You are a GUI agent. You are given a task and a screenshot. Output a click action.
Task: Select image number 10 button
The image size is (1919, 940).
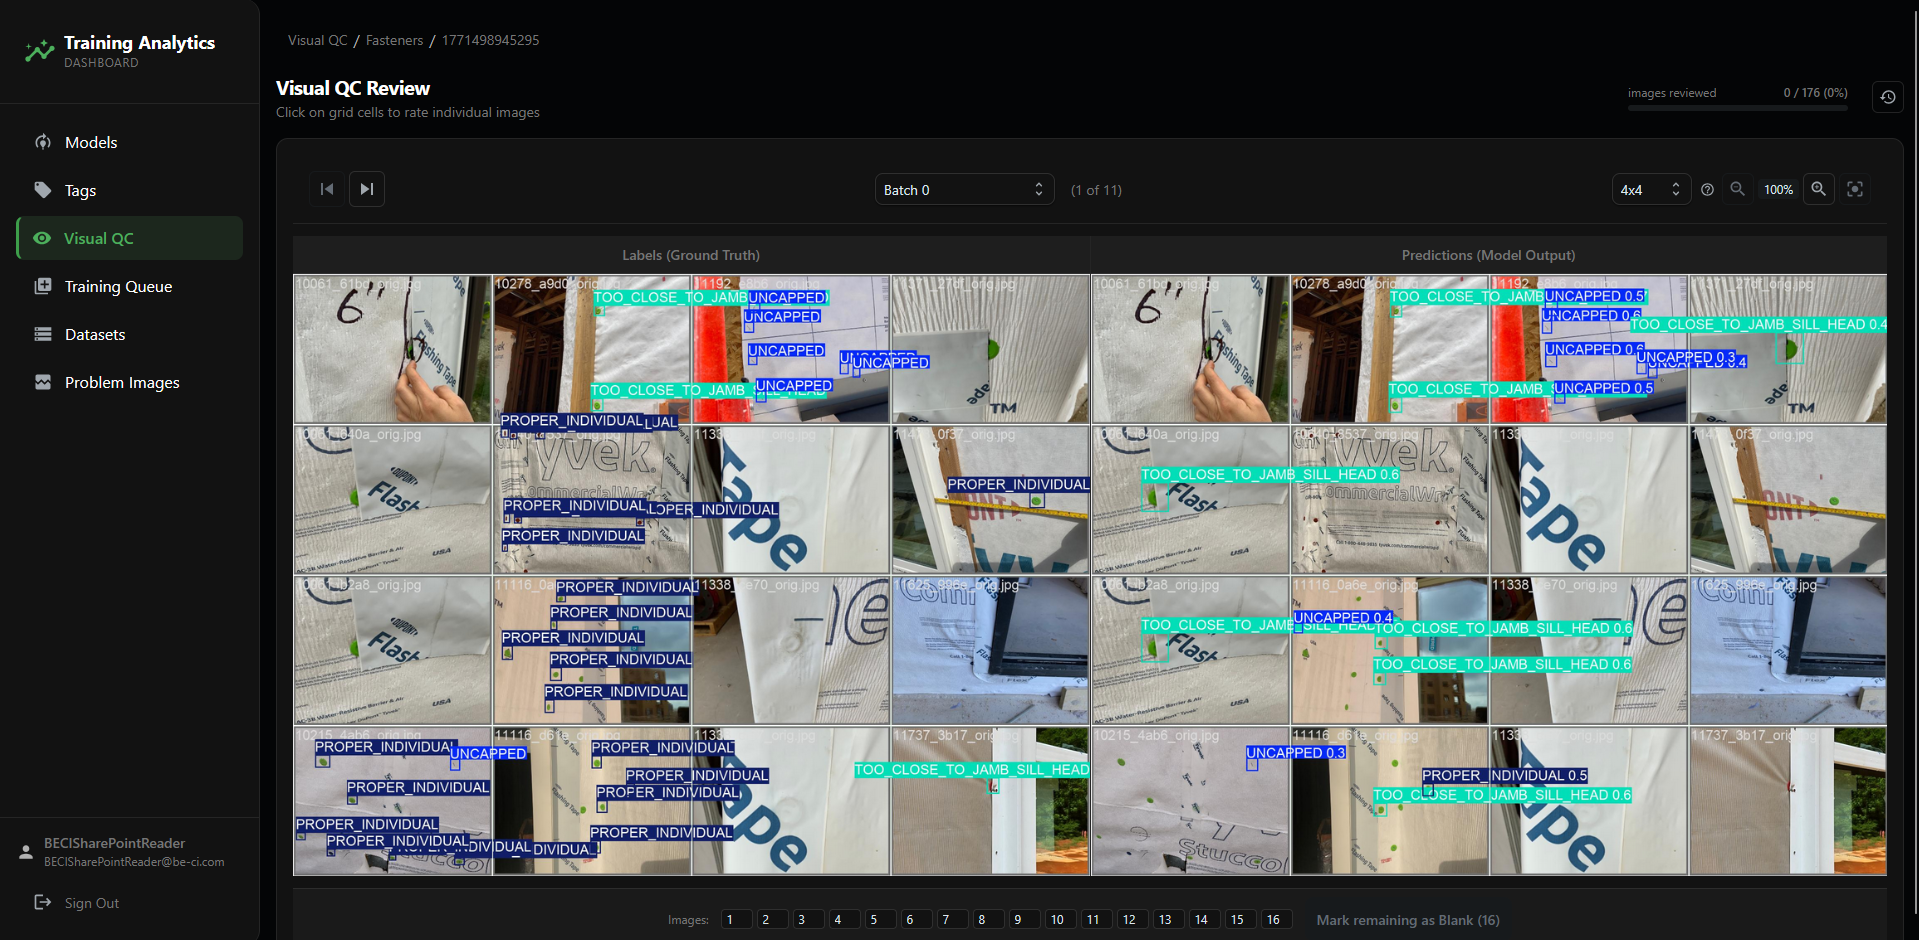tap(1060, 920)
